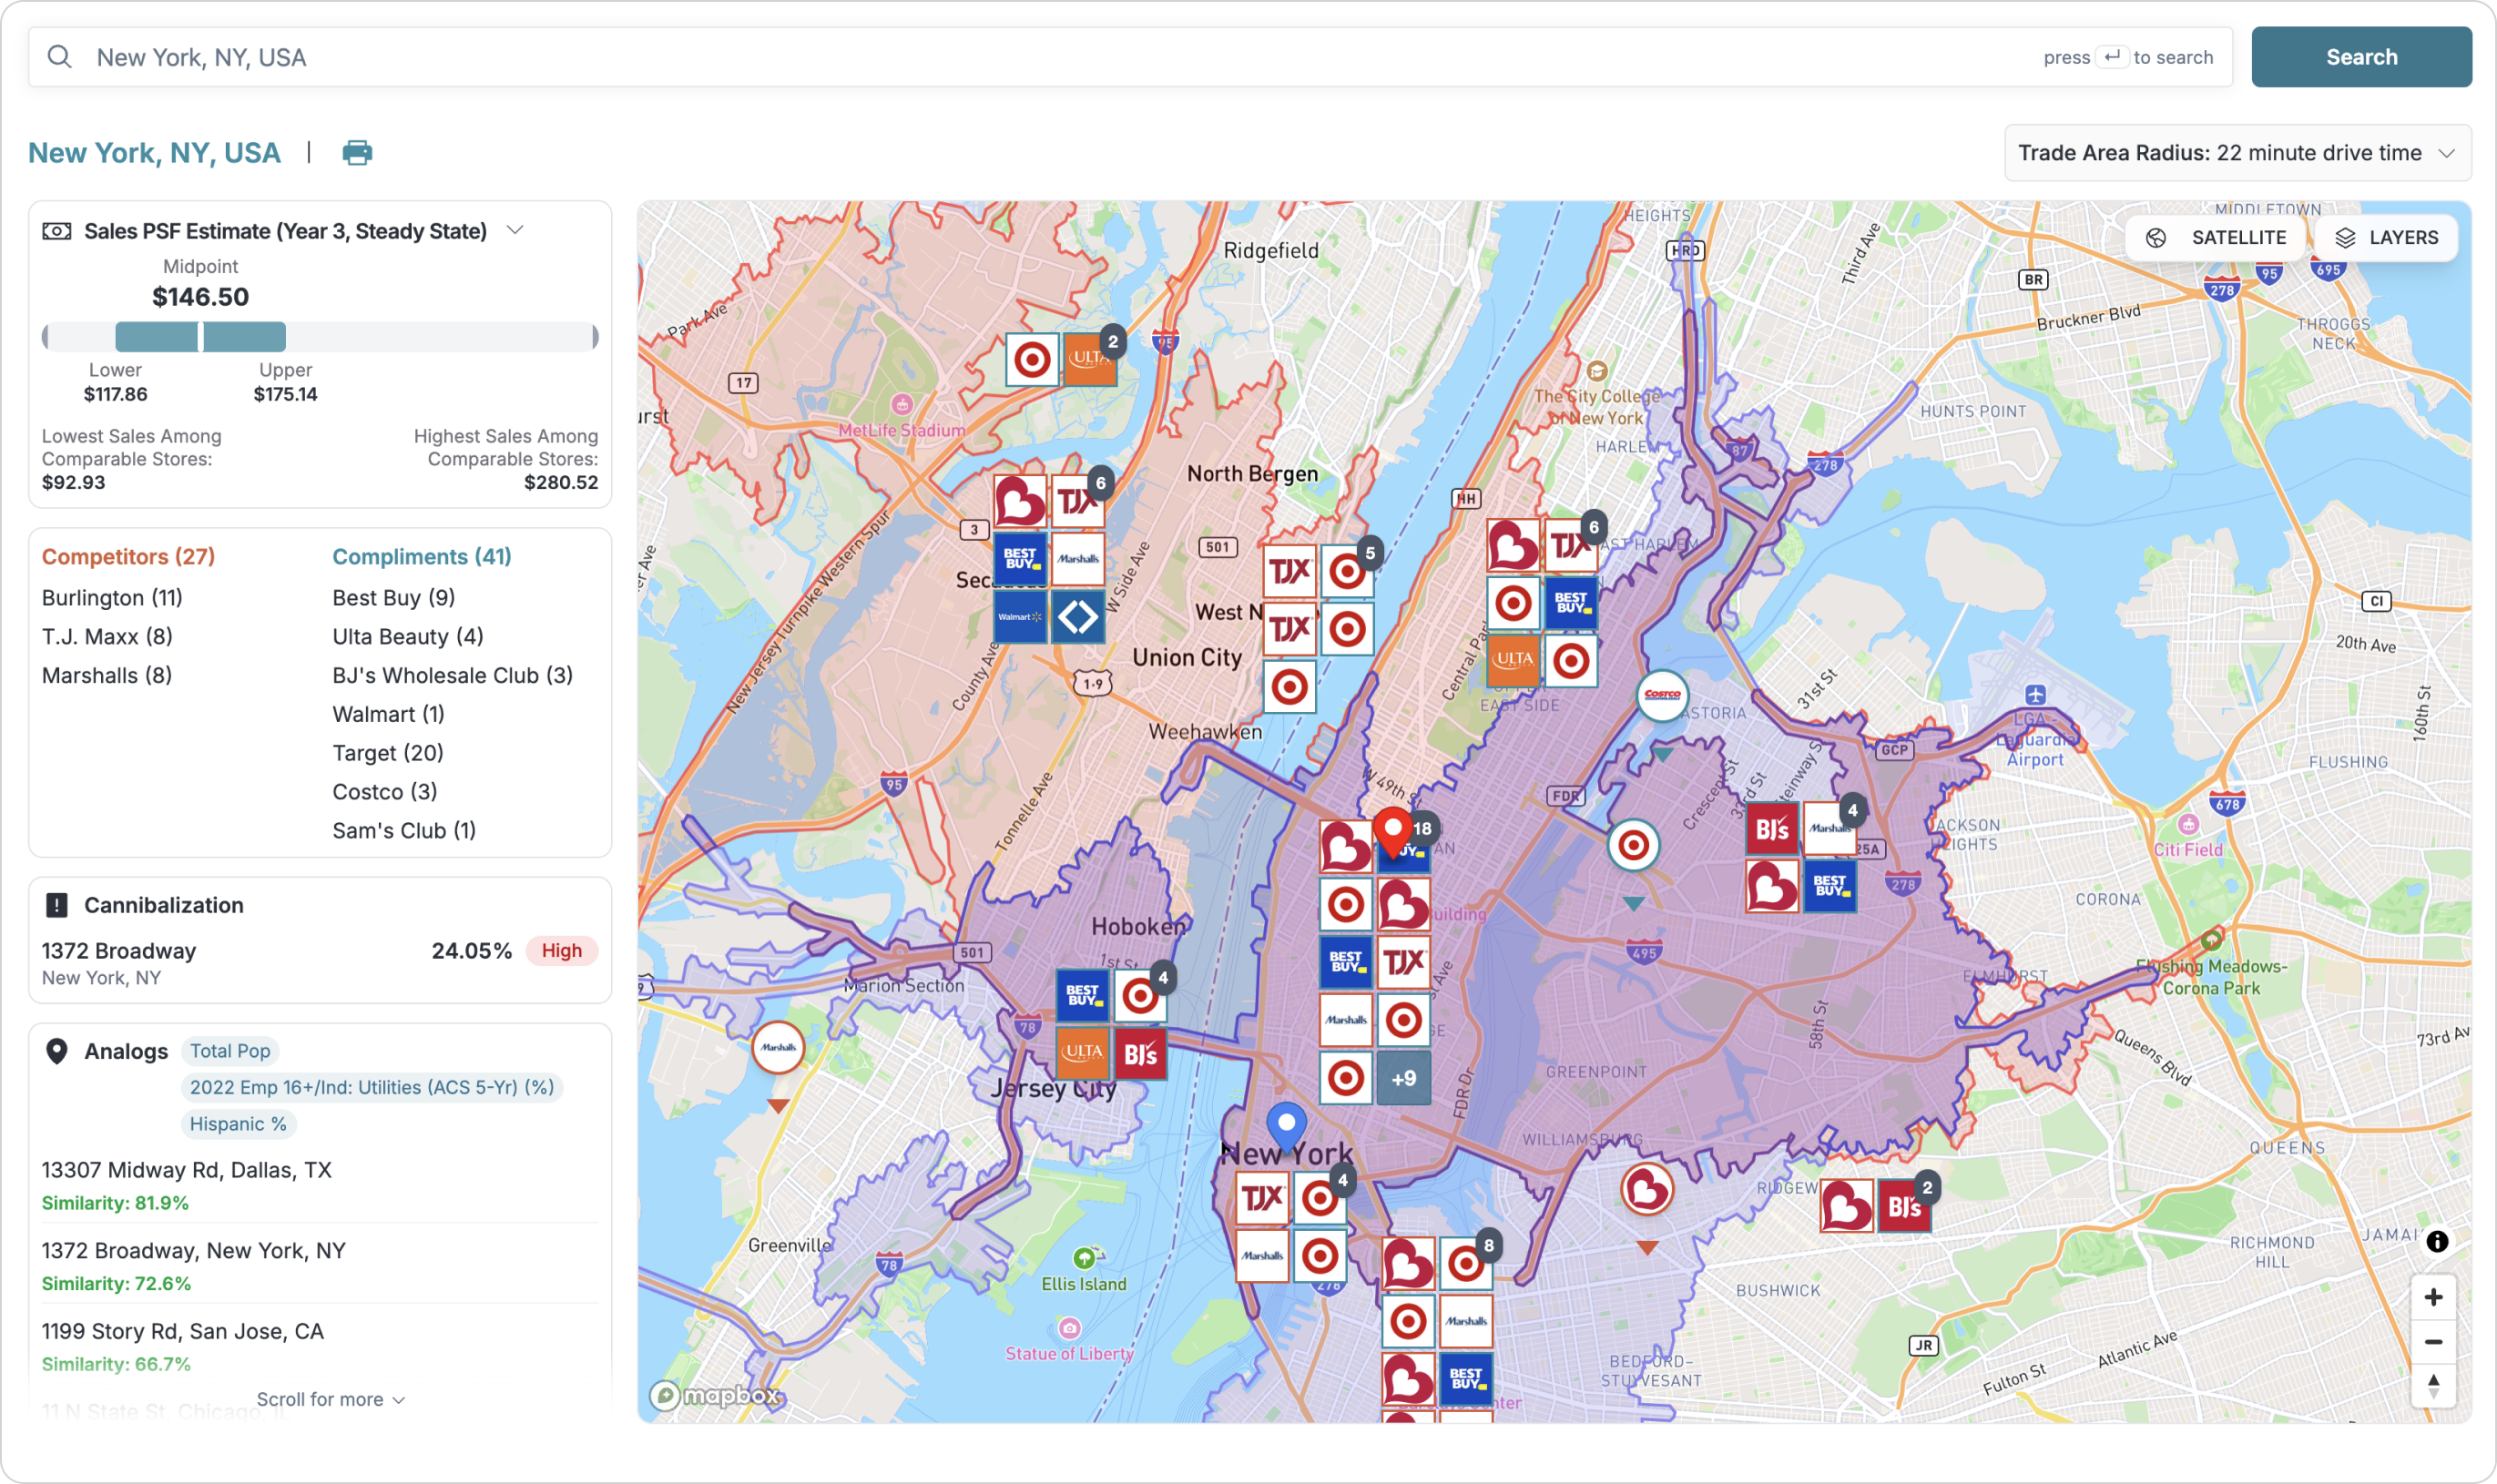The width and height of the screenshot is (2497, 1484).
Task: Click the right end of the sales range bar
Action: pyautogui.click(x=595, y=337)
